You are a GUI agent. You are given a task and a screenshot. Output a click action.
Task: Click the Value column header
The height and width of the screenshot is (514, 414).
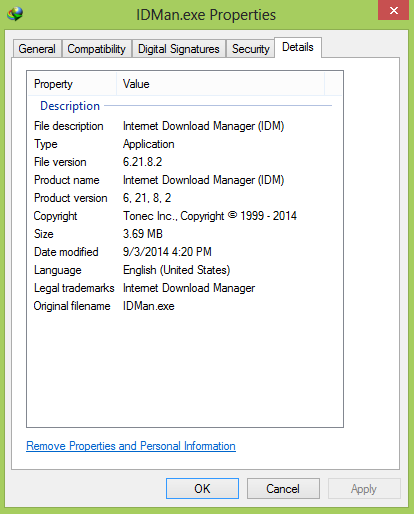point(220,84)
